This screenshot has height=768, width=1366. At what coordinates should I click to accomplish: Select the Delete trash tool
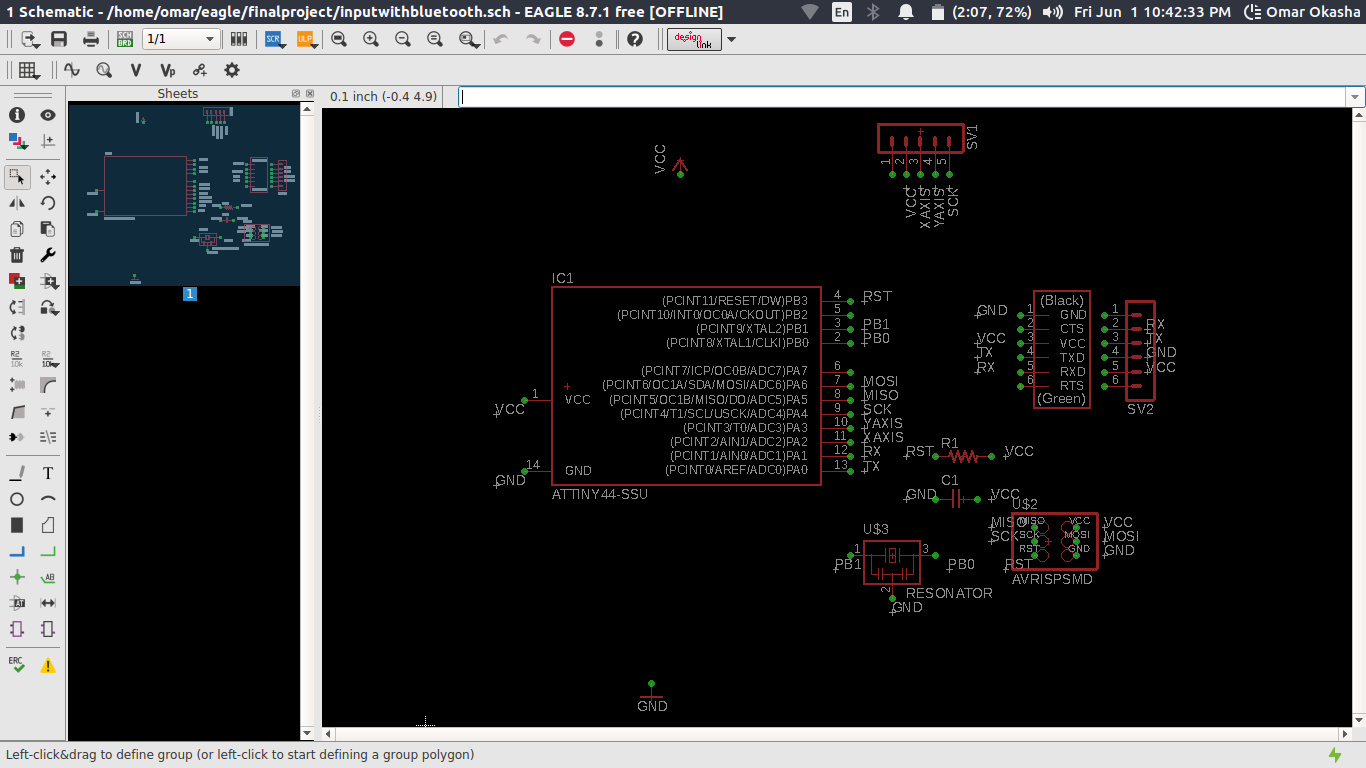tap(17, 255)
